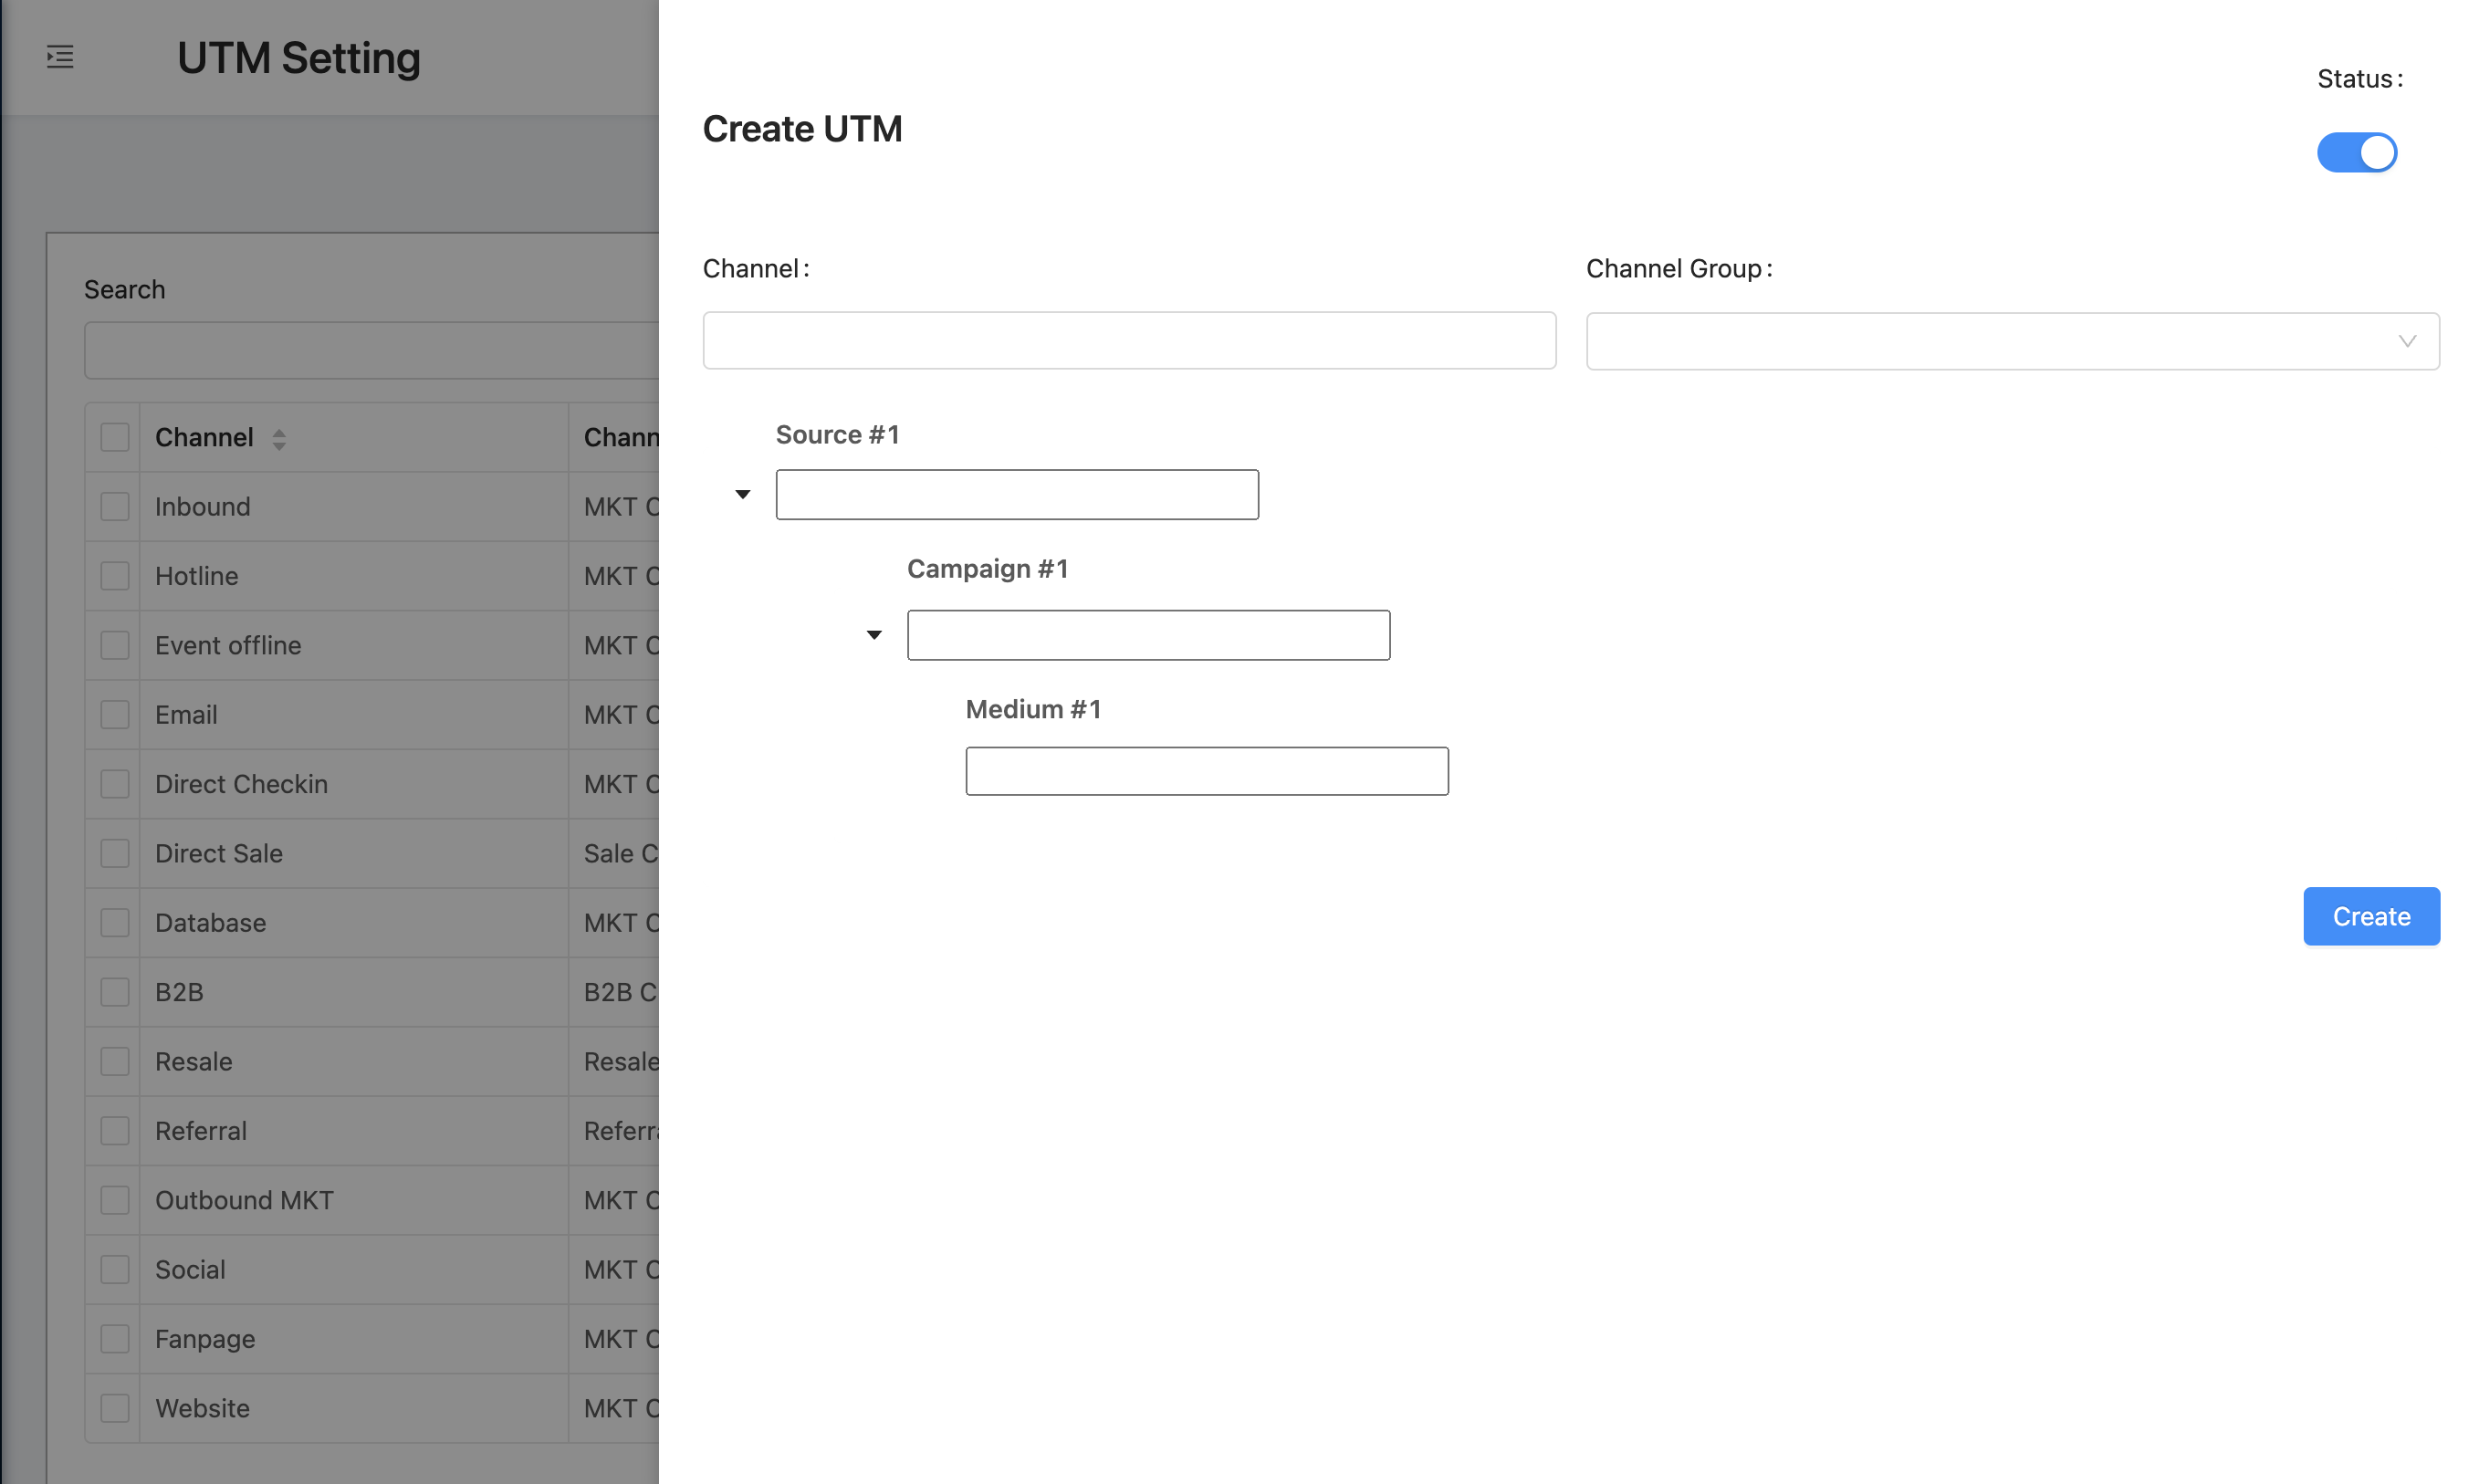Screen dimensions: 2479x1484
Task: Check the Referral row checkbox
Action: click(x=115, y=1131)
